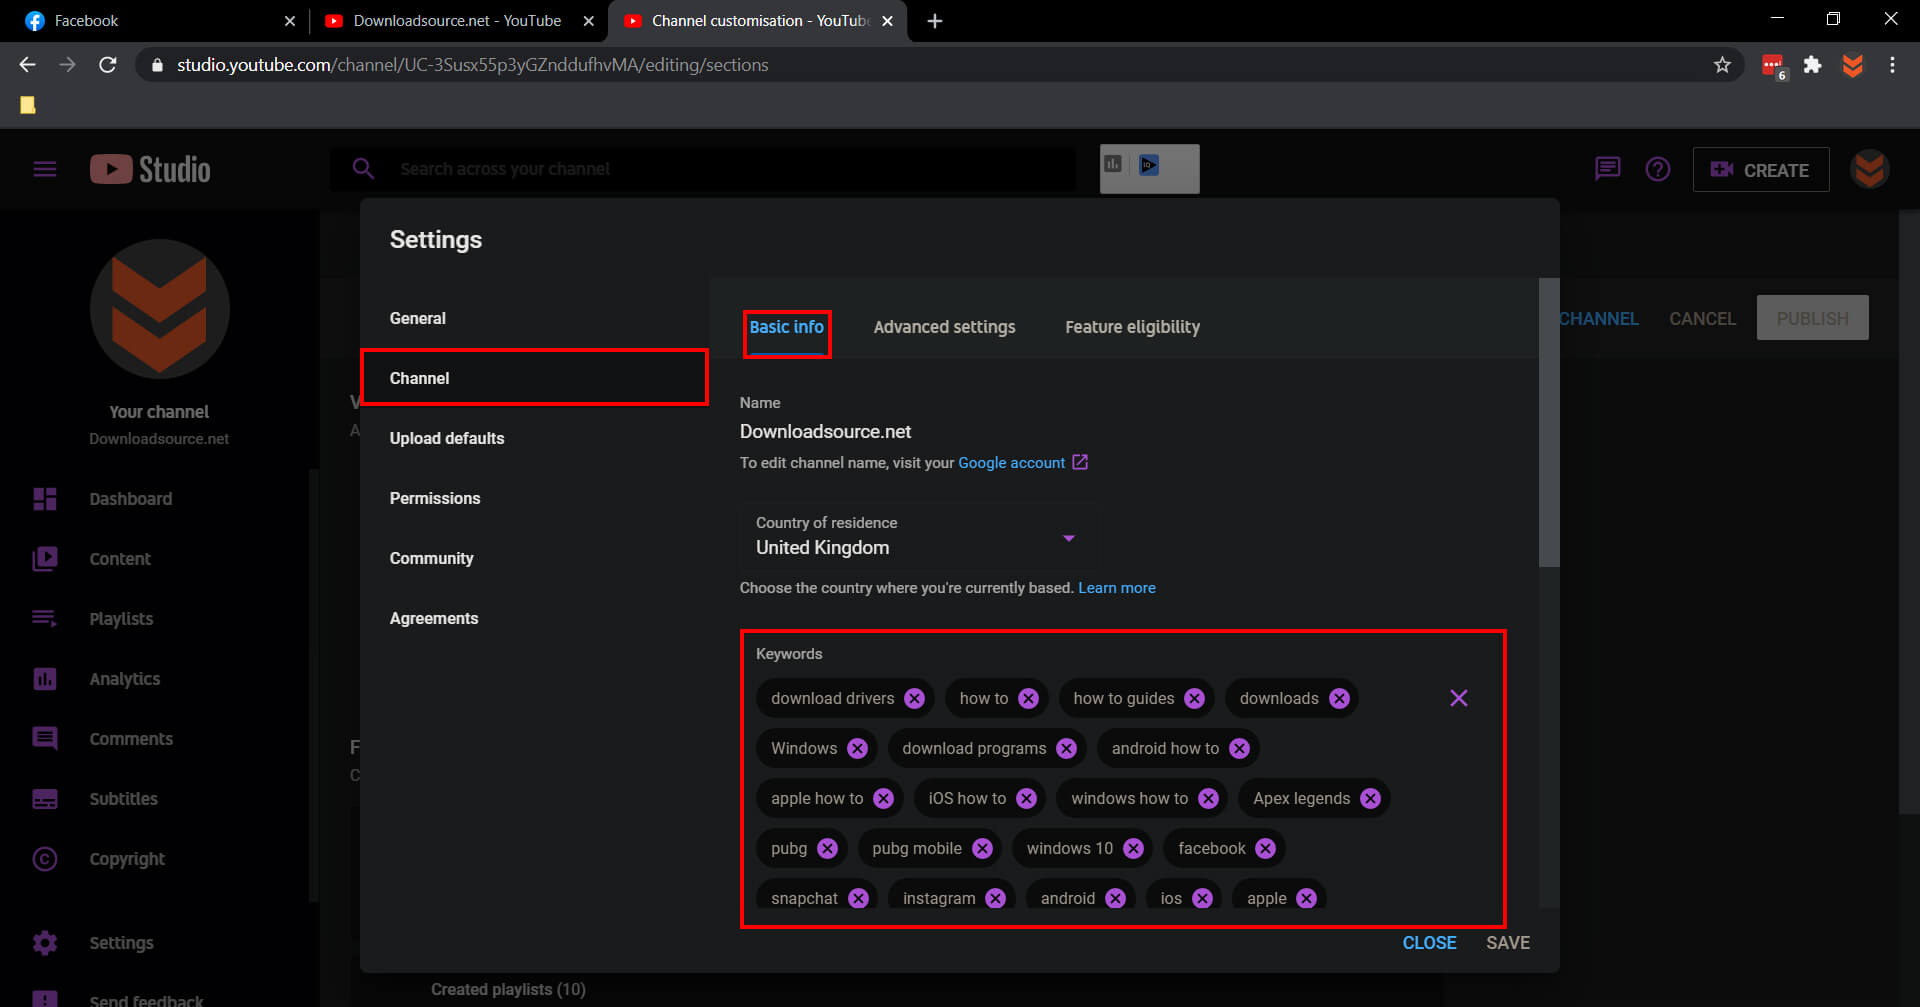Remove the 'Windows' keyword chip

tap(857, 748)
